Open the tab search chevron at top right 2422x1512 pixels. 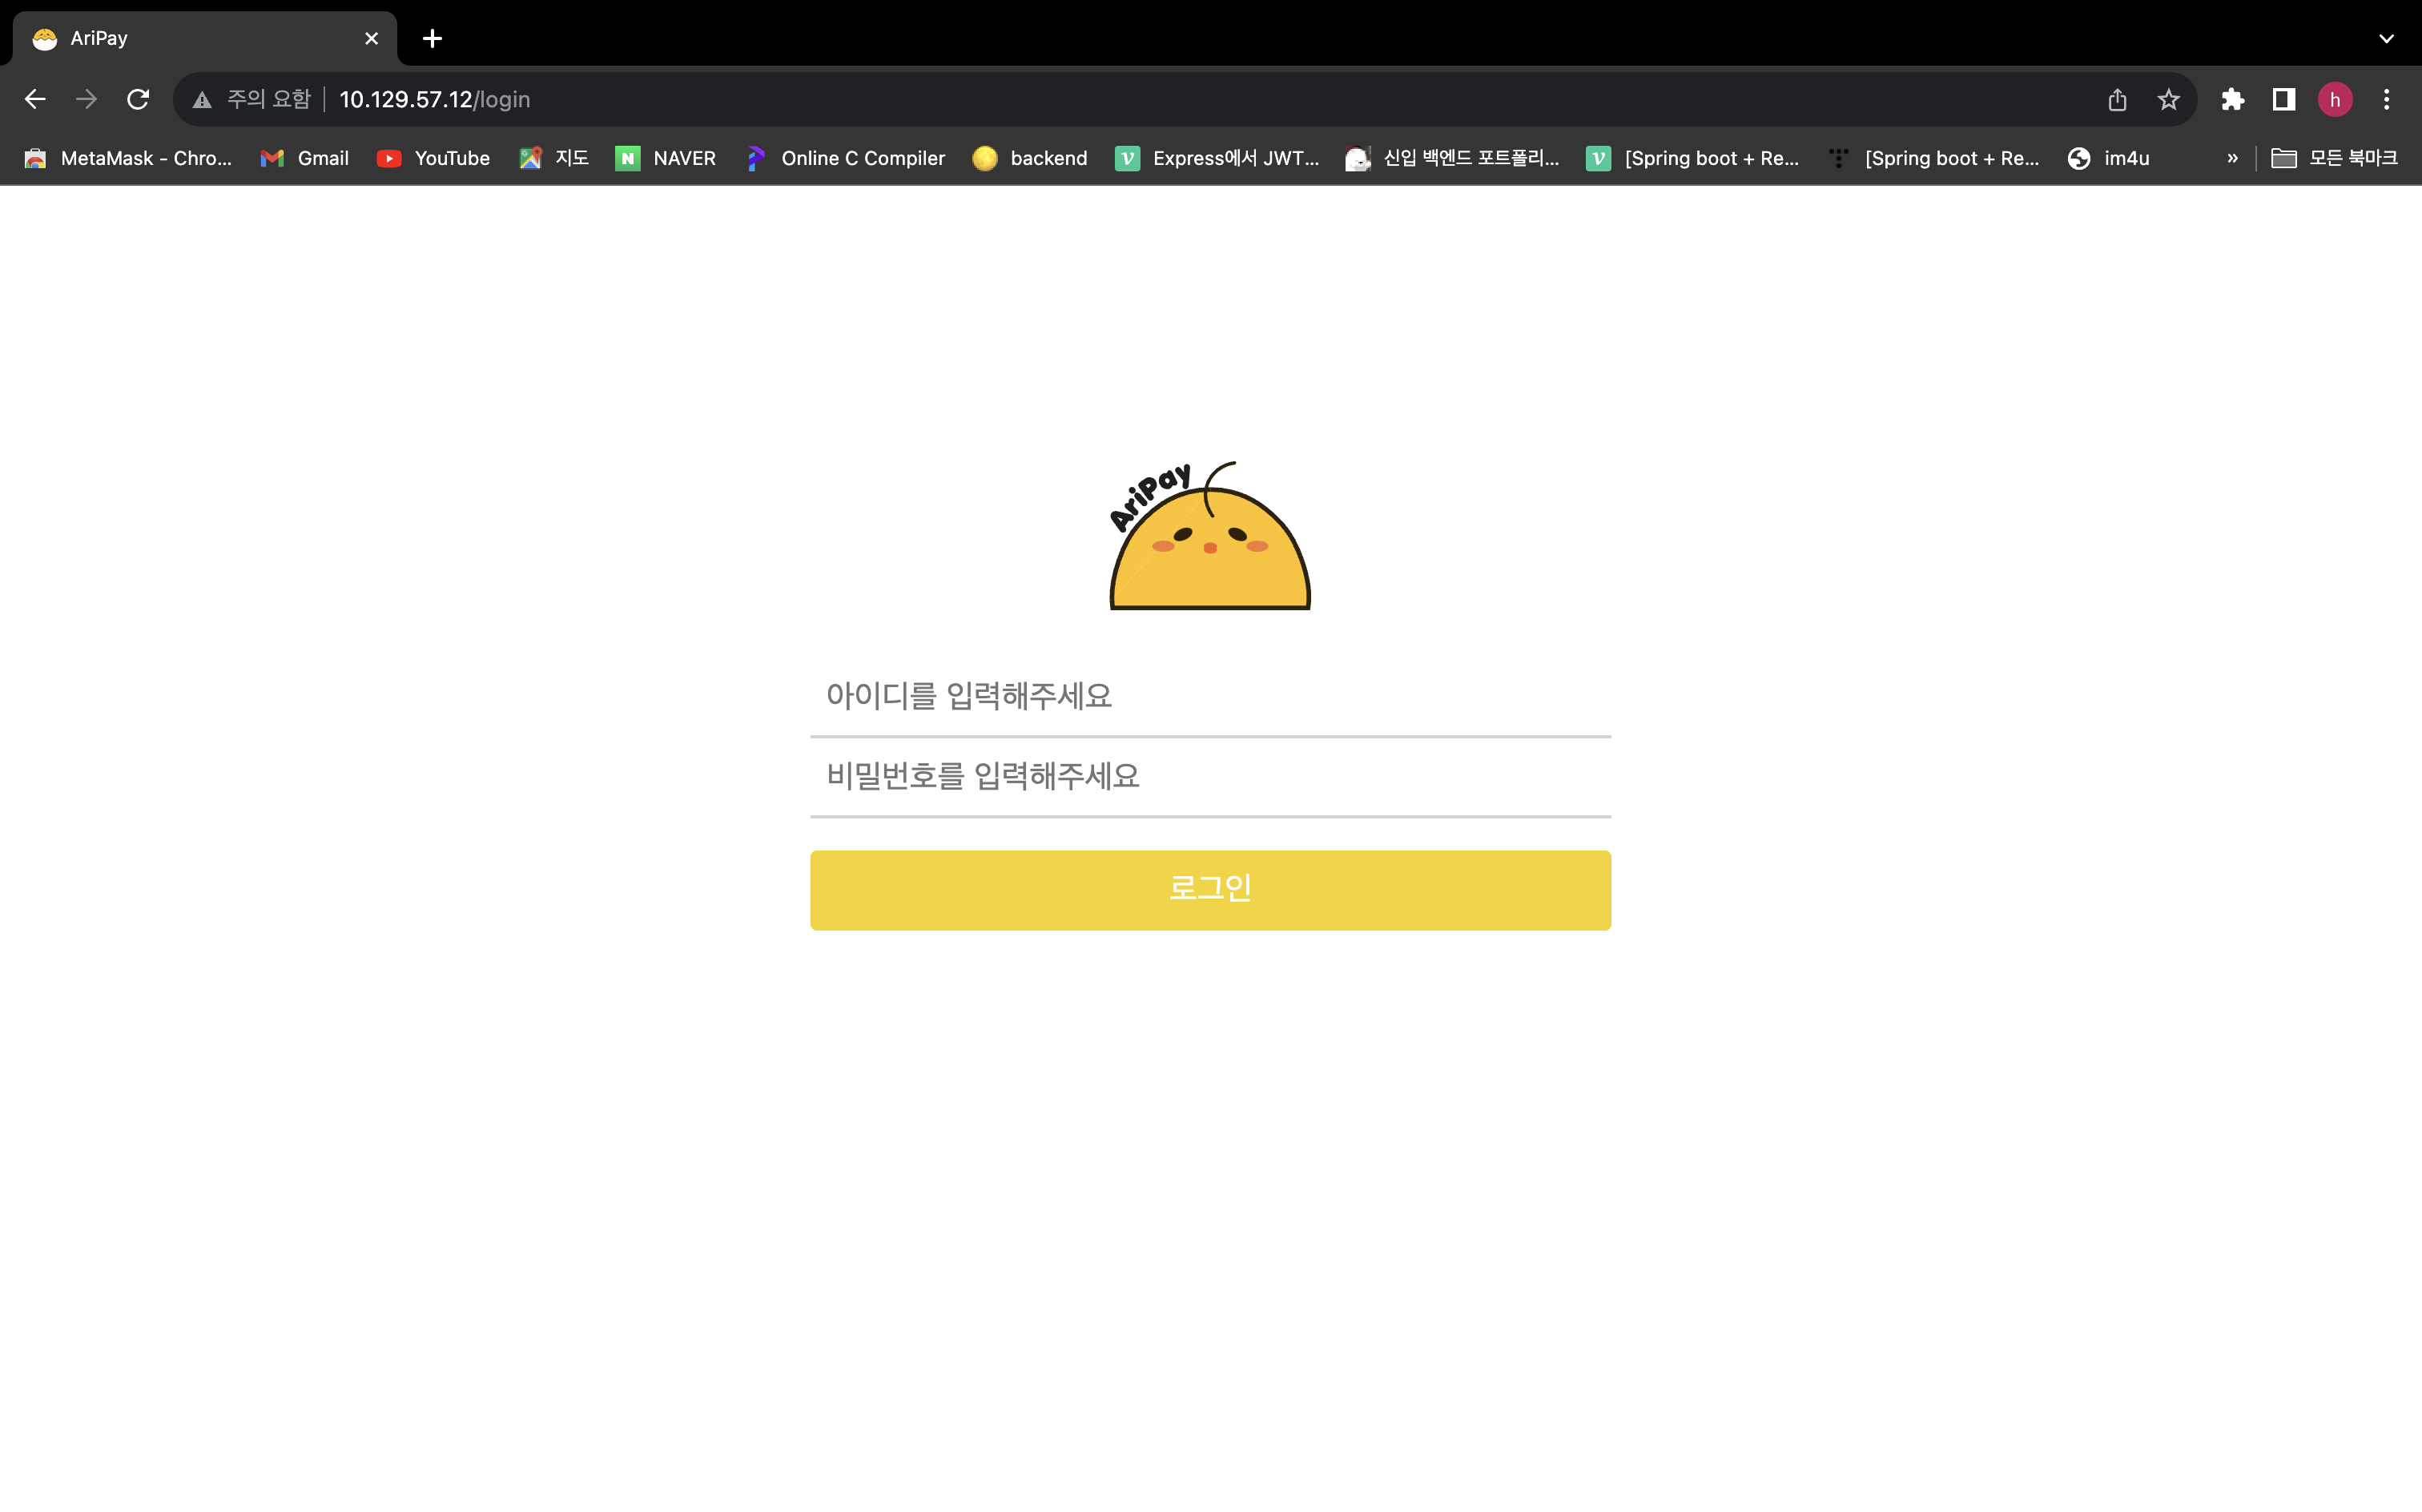pyautogui.click(x=2386, y=38)
